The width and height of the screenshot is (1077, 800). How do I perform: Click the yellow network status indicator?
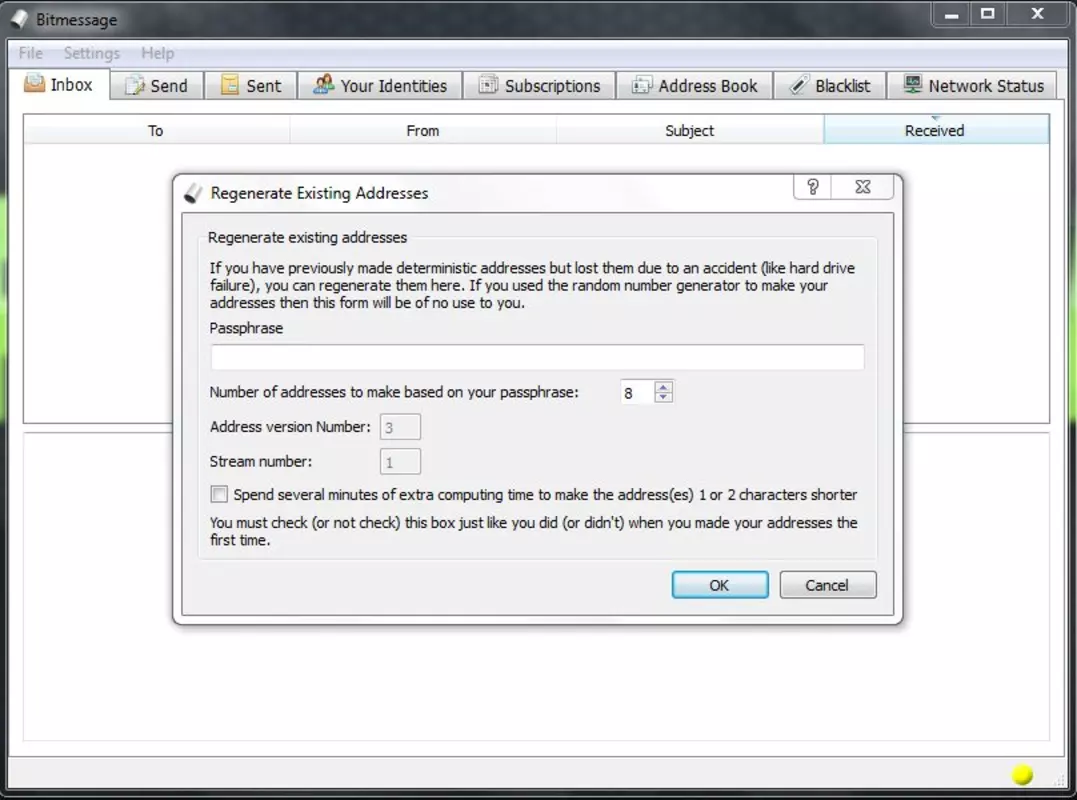(1022, 775)
